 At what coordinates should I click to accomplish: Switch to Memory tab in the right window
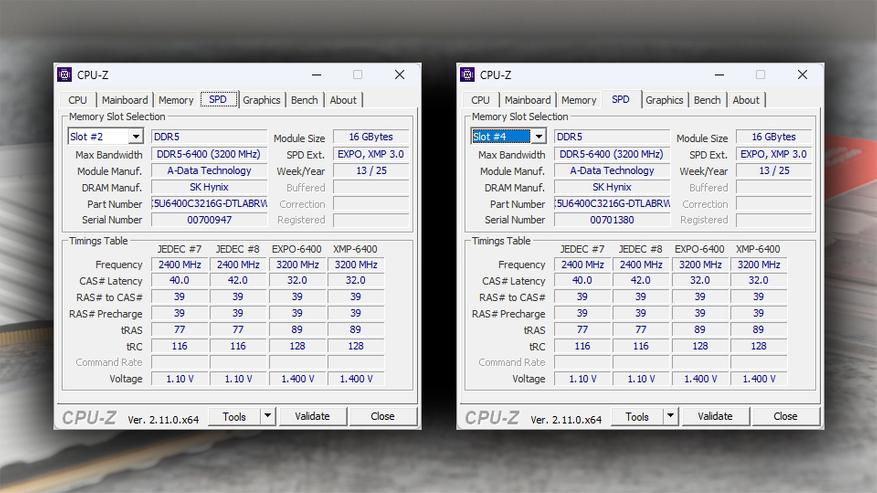click(x=578, y=100)
